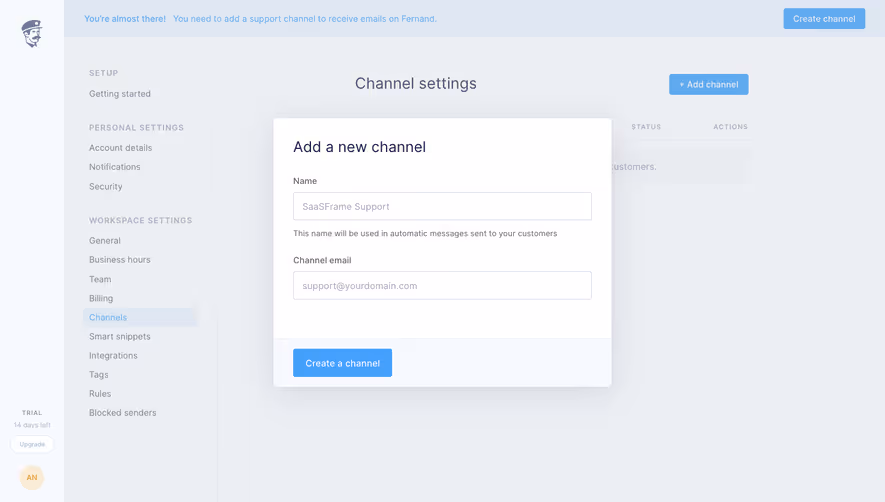This screenshot has height=502, width=885.
Task: Click "You're almost there!" banner text
Action: coord(125,19)
